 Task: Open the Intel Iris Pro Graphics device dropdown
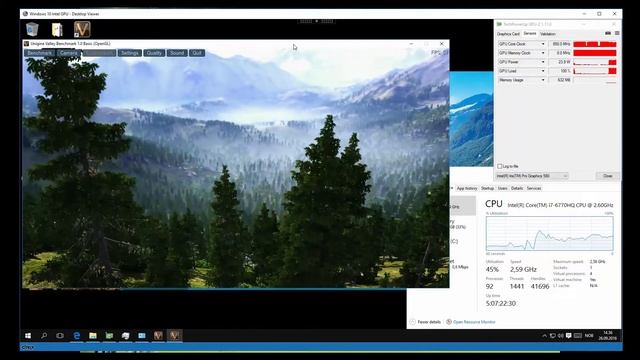point(532,176)
